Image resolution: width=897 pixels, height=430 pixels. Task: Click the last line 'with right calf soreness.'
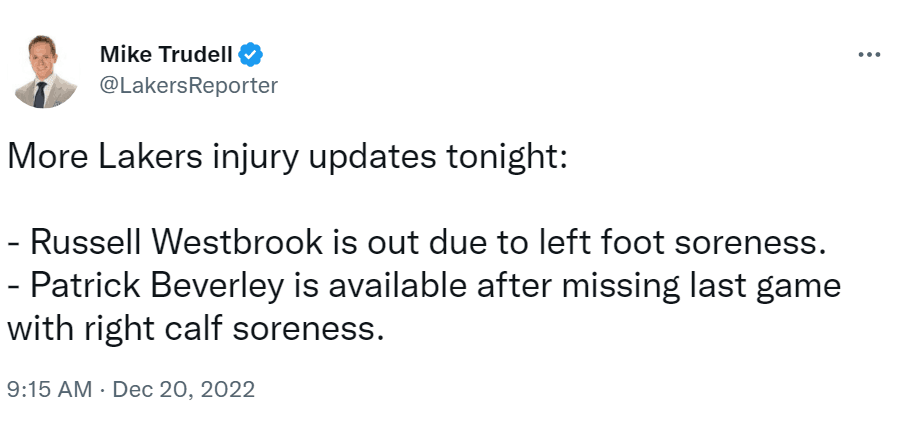tap(195, 330)
